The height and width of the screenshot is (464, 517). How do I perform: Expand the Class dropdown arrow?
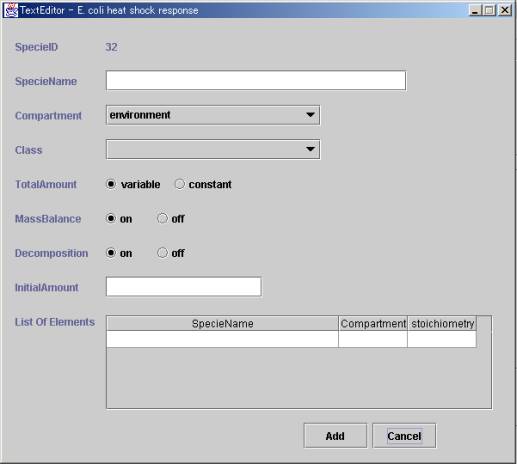(x=310, y=149)
